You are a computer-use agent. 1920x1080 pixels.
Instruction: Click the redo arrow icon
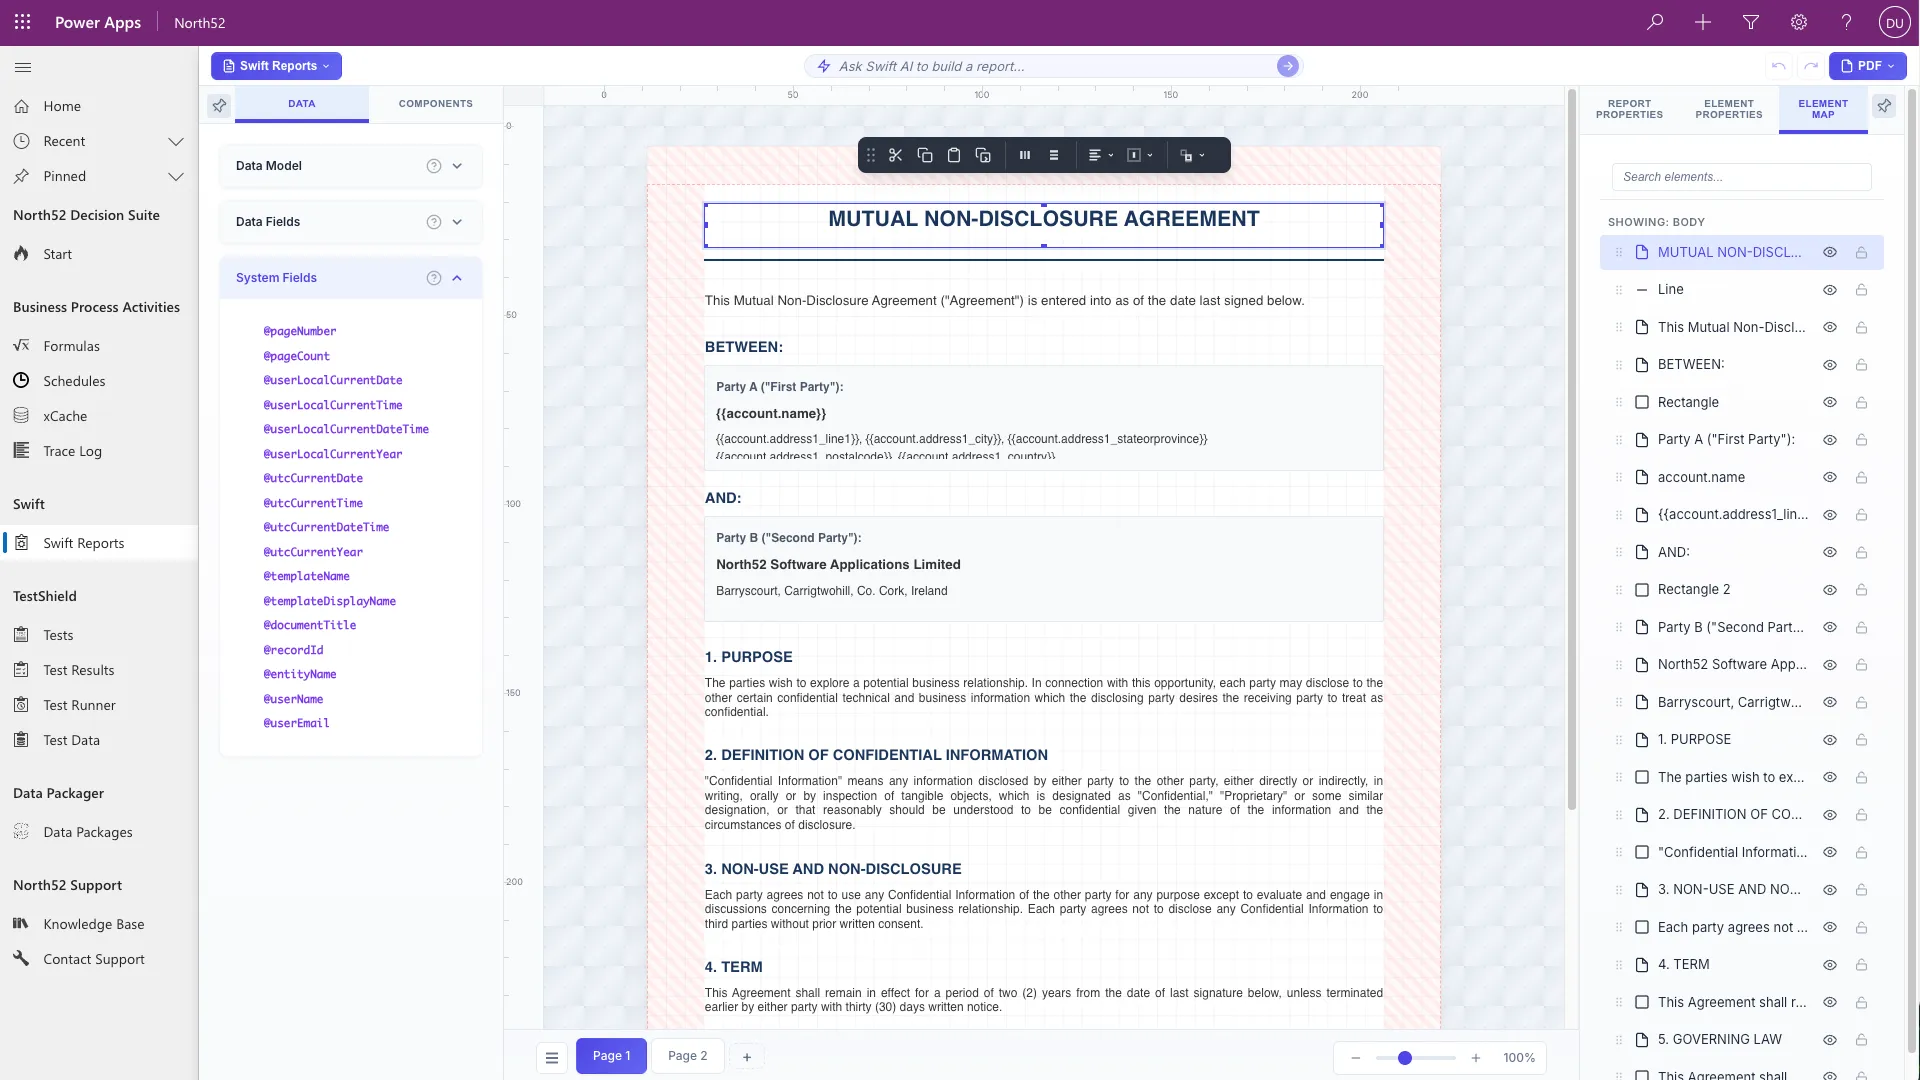pos(1810,66)
